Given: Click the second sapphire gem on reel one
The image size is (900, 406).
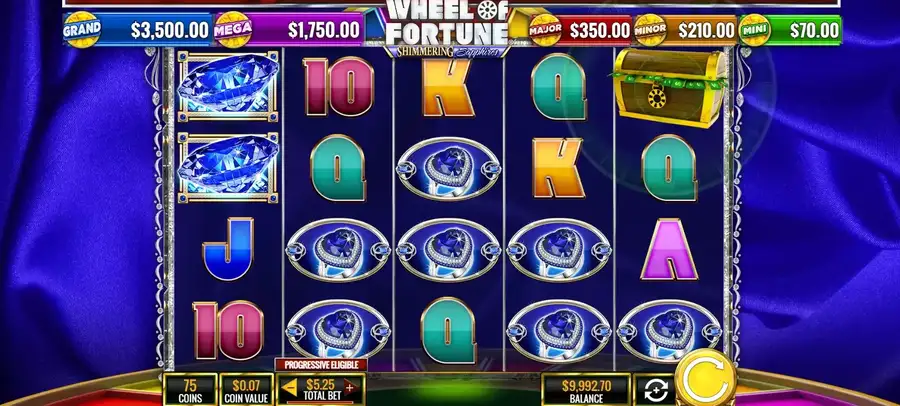Looking at the screenshot, I should click(x=228, y=167).
